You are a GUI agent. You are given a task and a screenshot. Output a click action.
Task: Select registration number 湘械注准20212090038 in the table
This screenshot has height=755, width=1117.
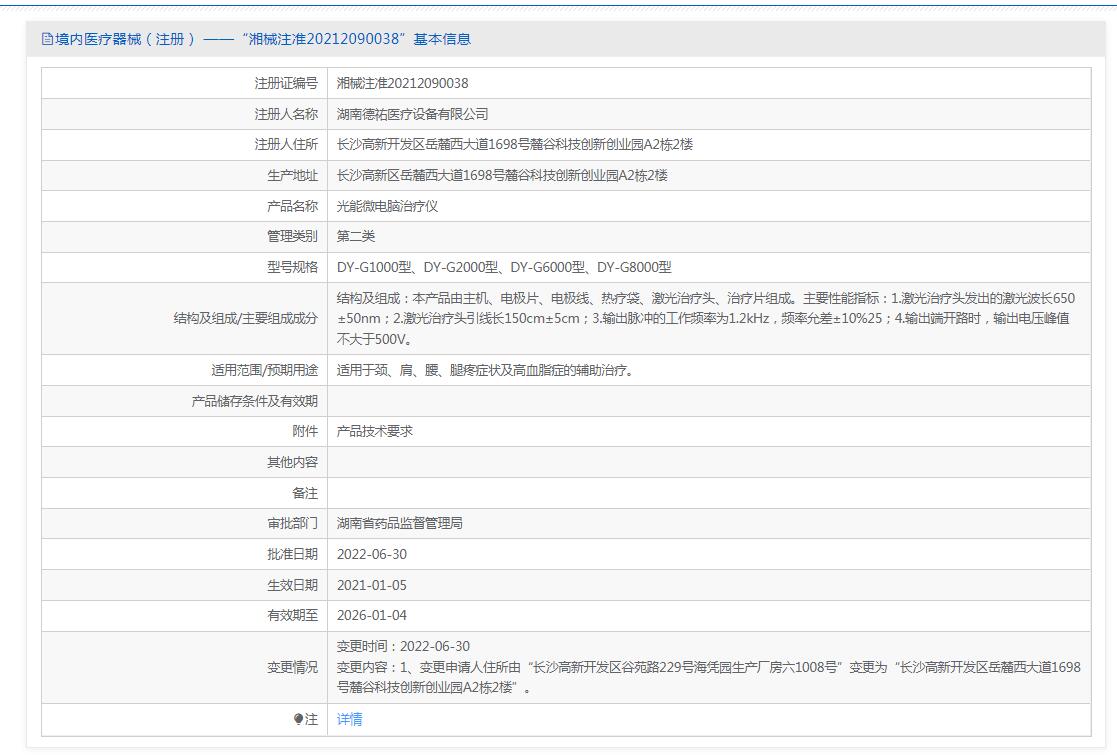402,83
